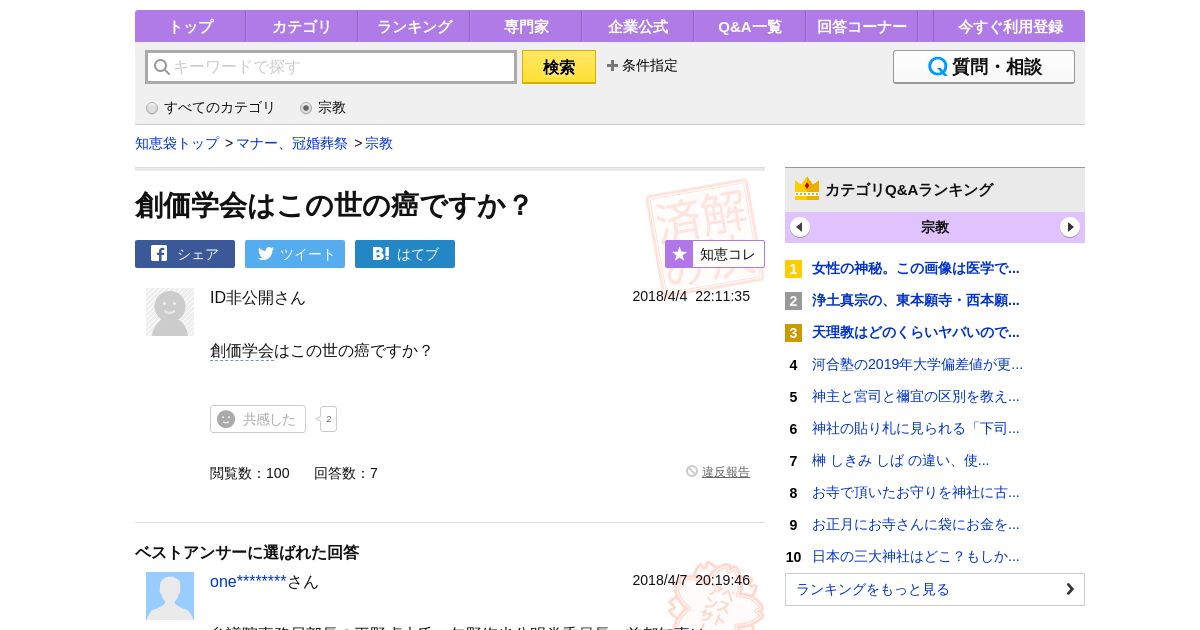Expand the 条件指定 search conditions

642,66
